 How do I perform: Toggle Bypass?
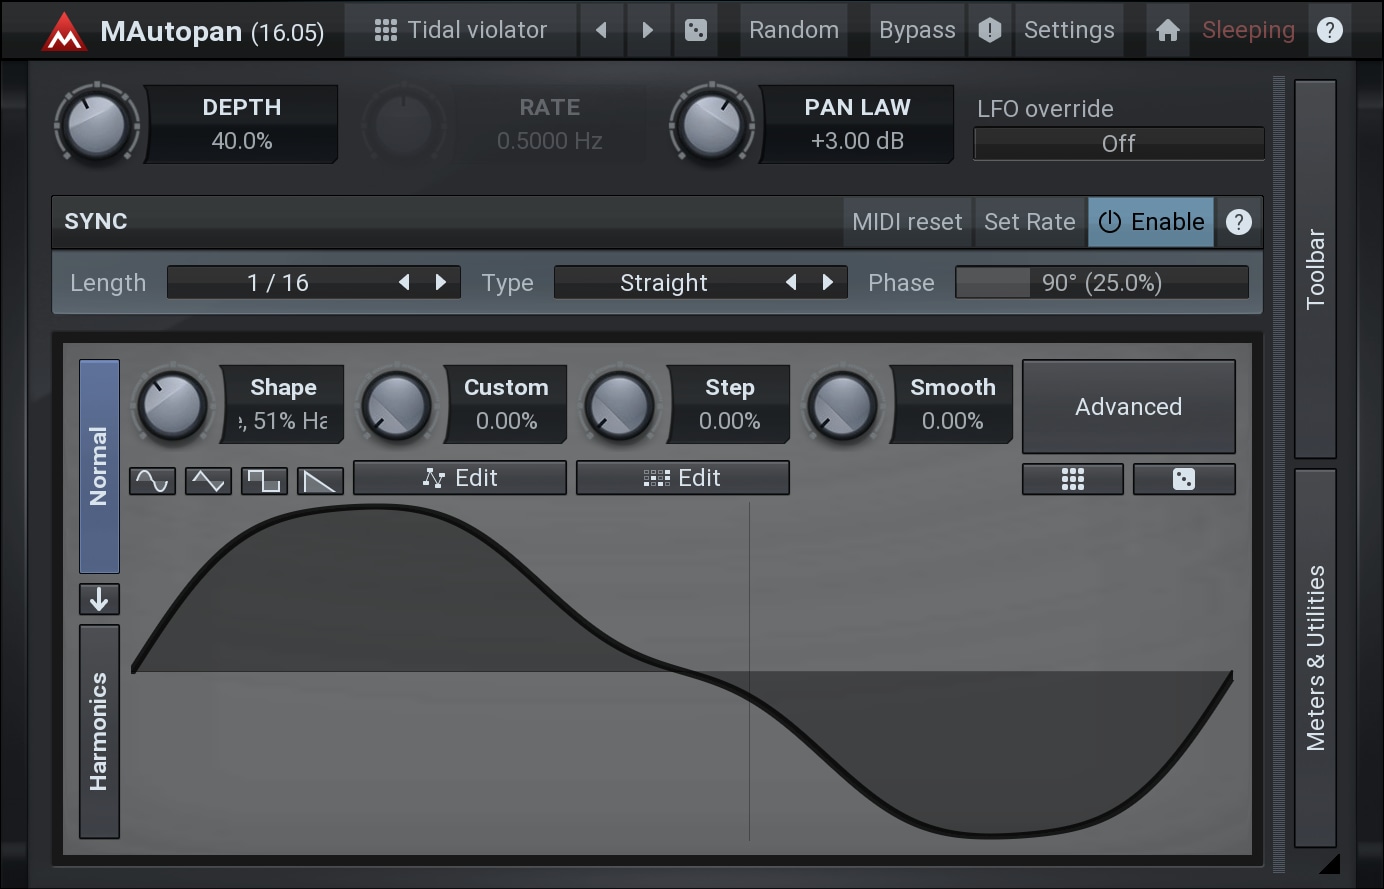(x=917, y=30)
